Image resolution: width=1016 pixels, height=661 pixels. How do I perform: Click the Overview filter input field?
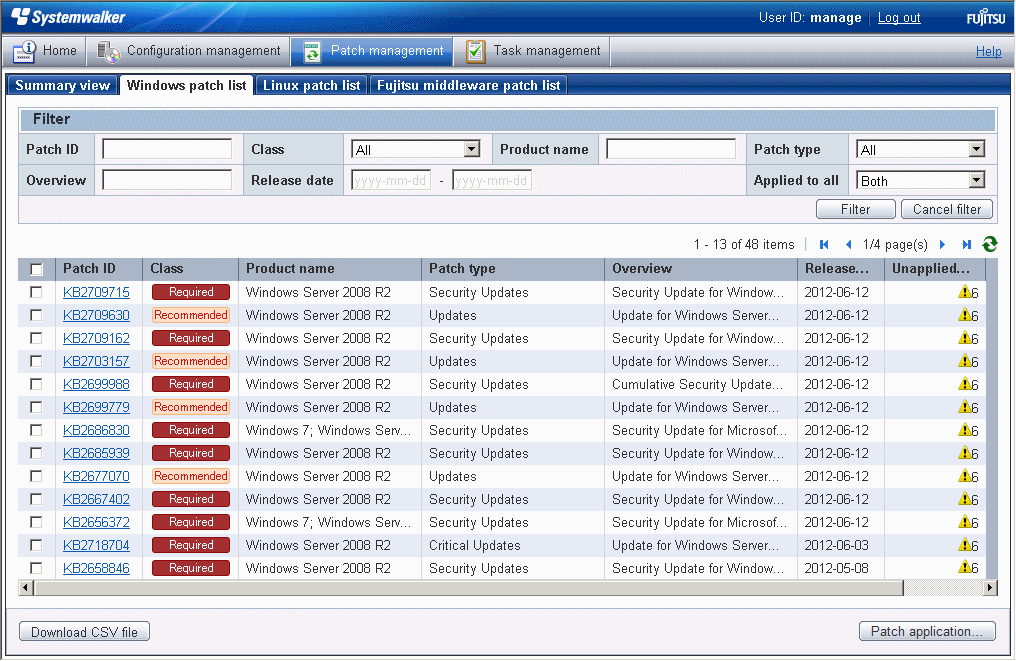click(x=167, y=180)
